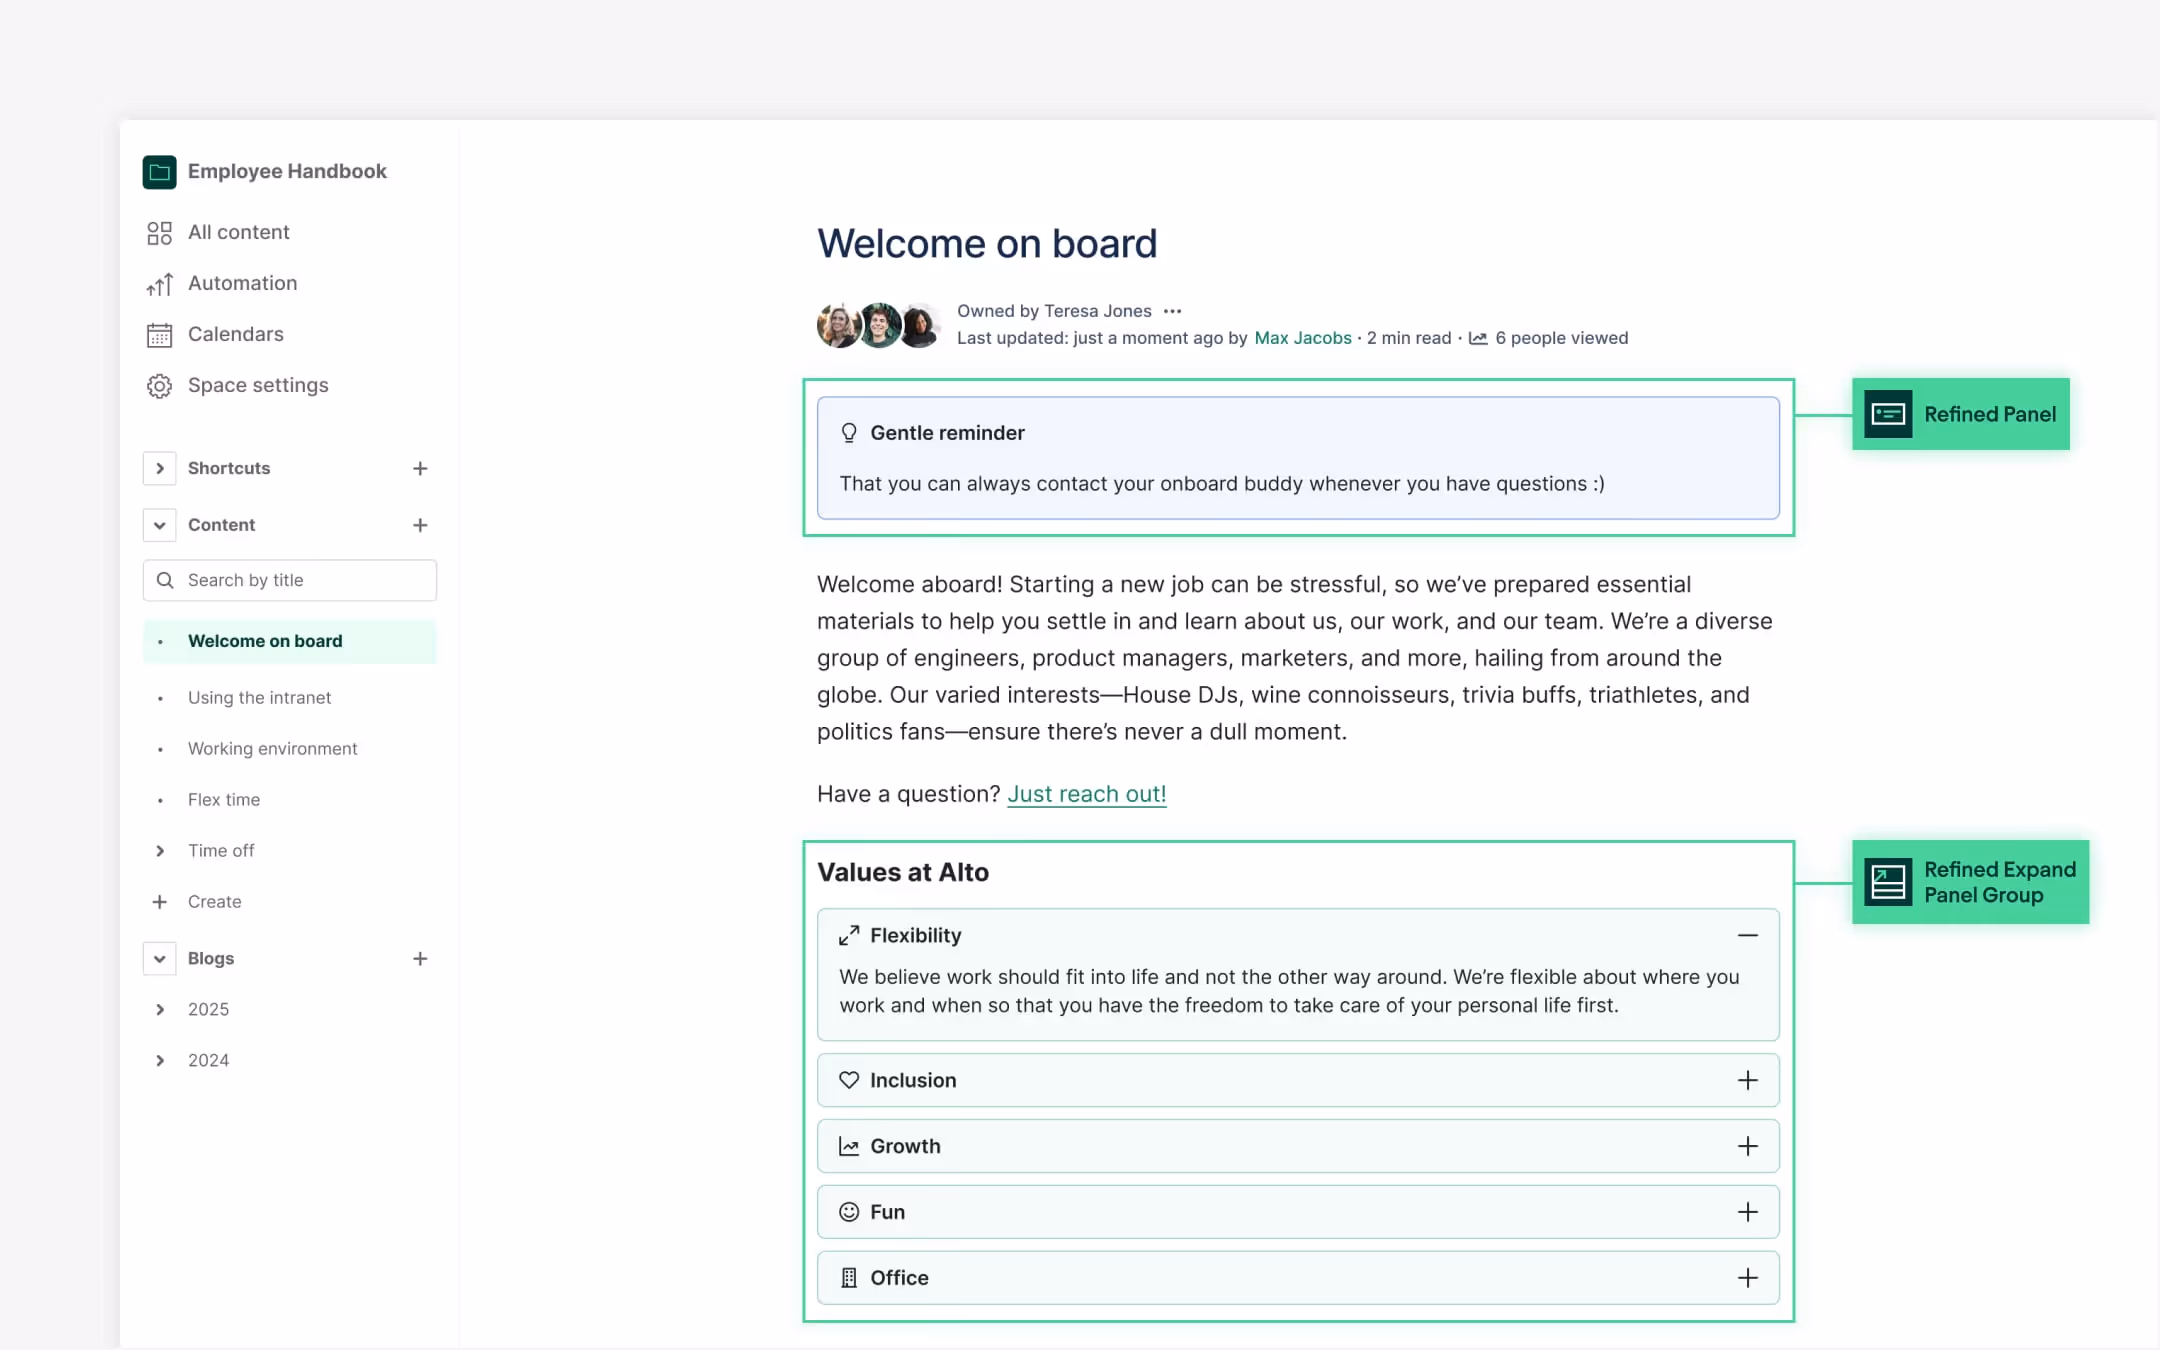
Task: Open the page owner more options menu
Action: [1173, 311]
